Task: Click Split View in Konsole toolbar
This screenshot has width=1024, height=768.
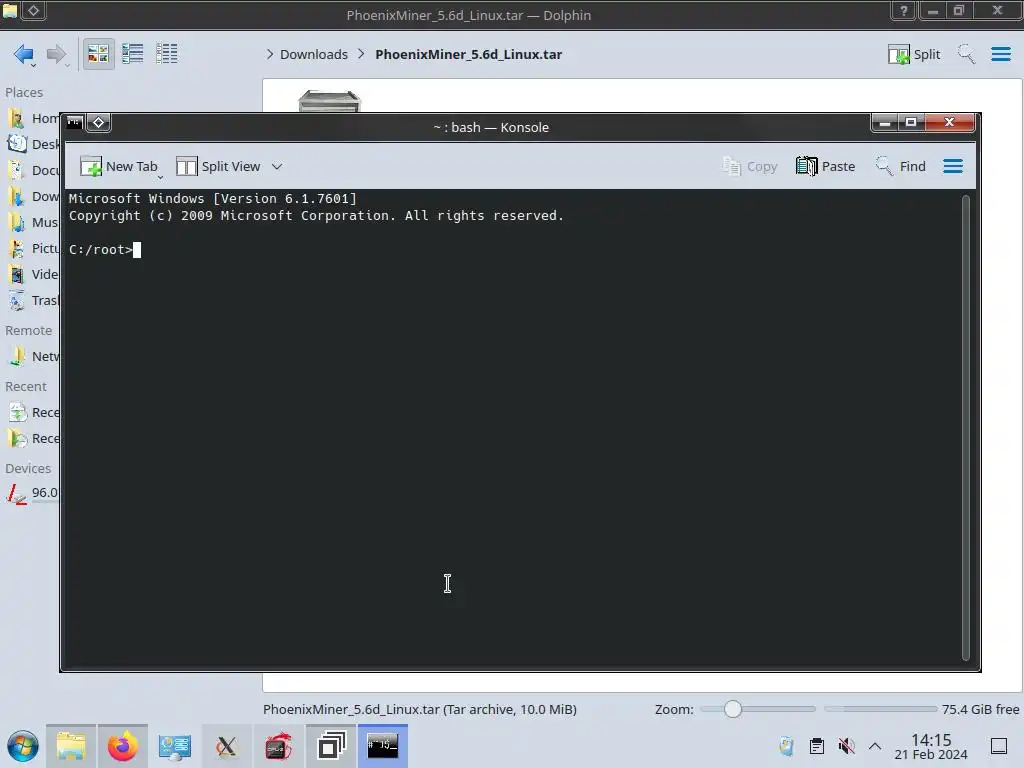Action: coord(218,167)
